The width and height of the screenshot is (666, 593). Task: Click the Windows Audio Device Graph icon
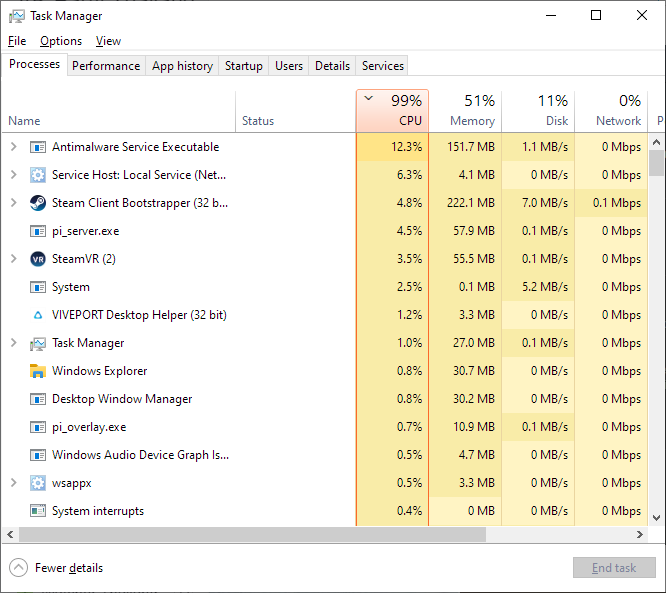pyautogui.click(x=38, y=455)
